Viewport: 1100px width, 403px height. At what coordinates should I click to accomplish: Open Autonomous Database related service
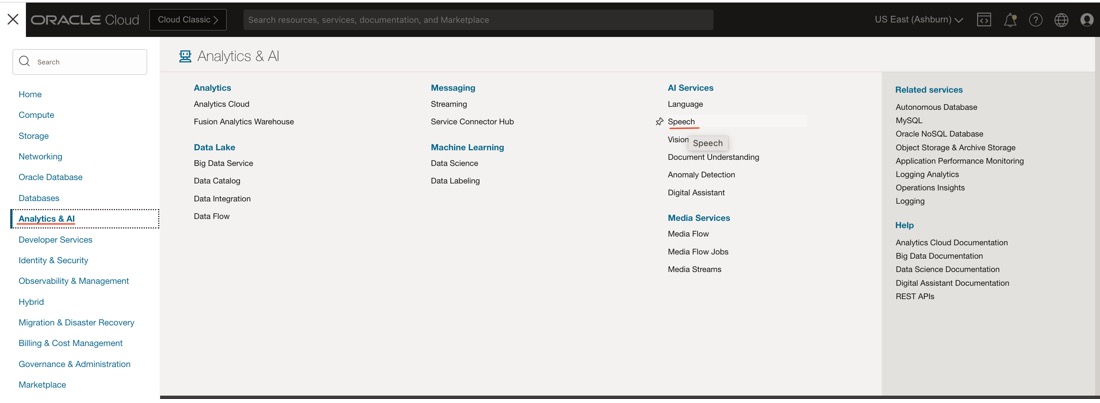pos(937,107)
